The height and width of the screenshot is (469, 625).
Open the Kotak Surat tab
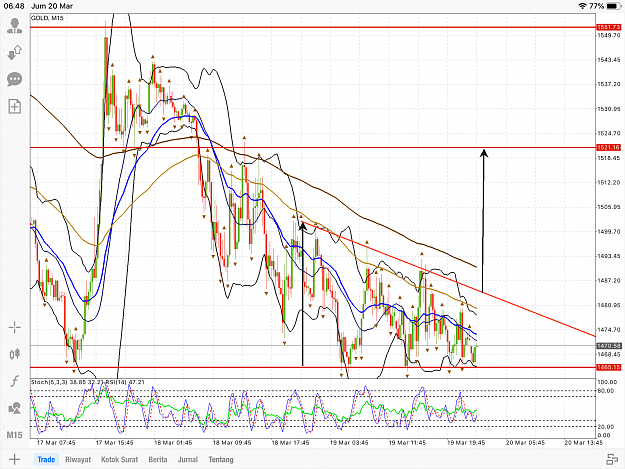[x=120, y=459]
